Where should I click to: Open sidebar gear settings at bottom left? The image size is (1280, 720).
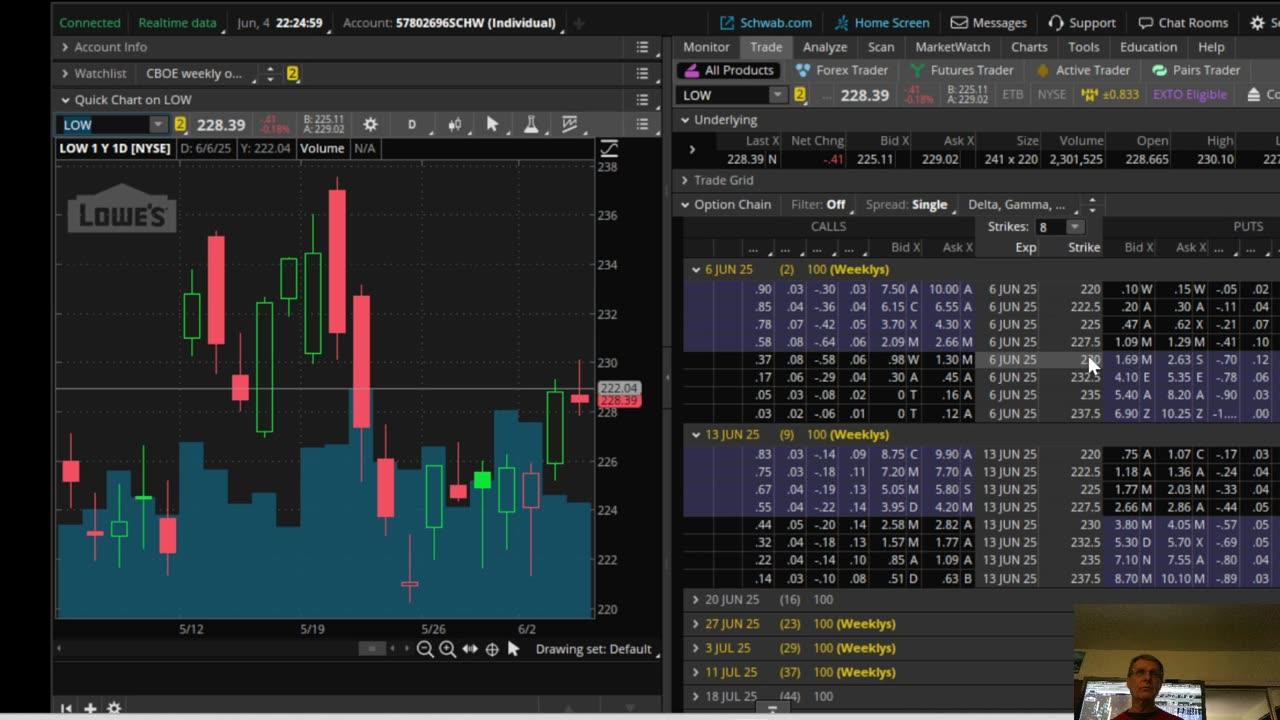point(114,708)
